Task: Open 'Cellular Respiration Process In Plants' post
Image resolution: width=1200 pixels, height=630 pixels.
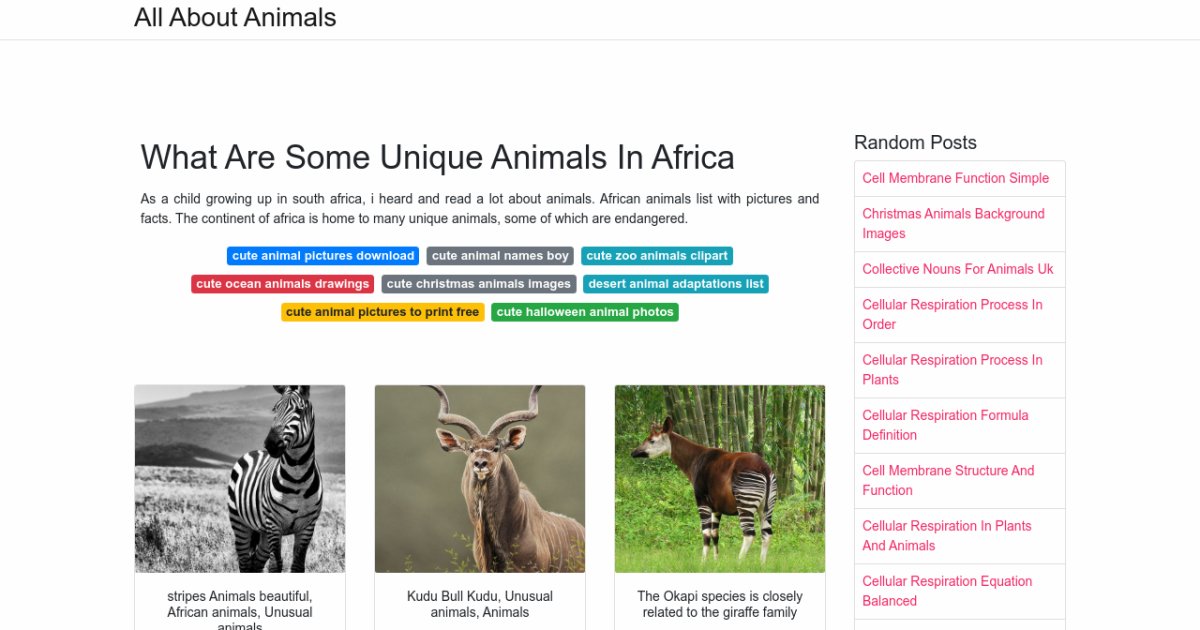Action: (952, 369)
